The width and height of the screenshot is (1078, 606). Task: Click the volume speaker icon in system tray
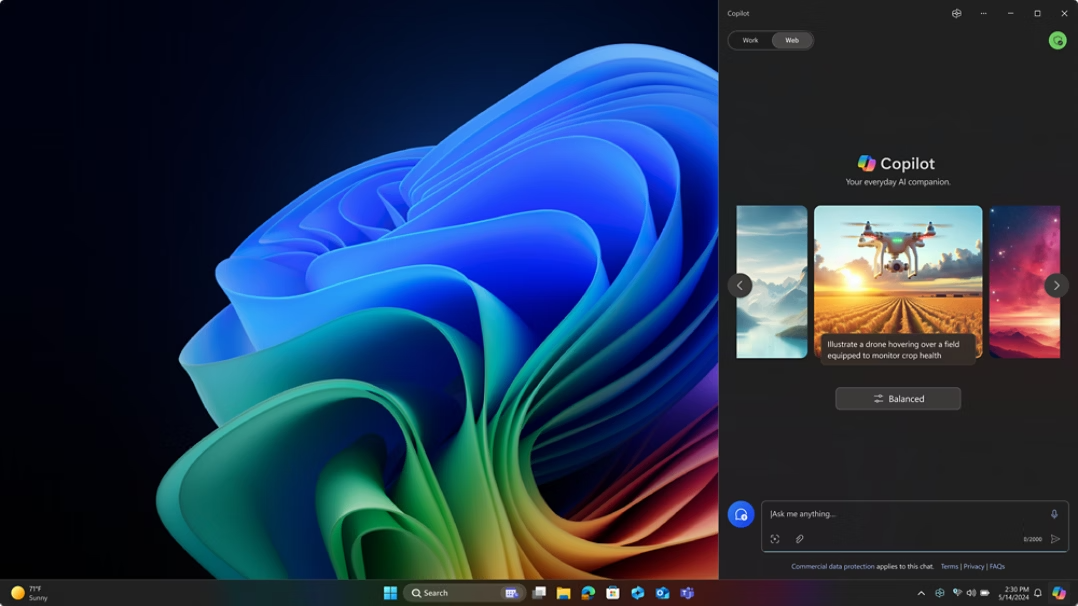point(971,593)
